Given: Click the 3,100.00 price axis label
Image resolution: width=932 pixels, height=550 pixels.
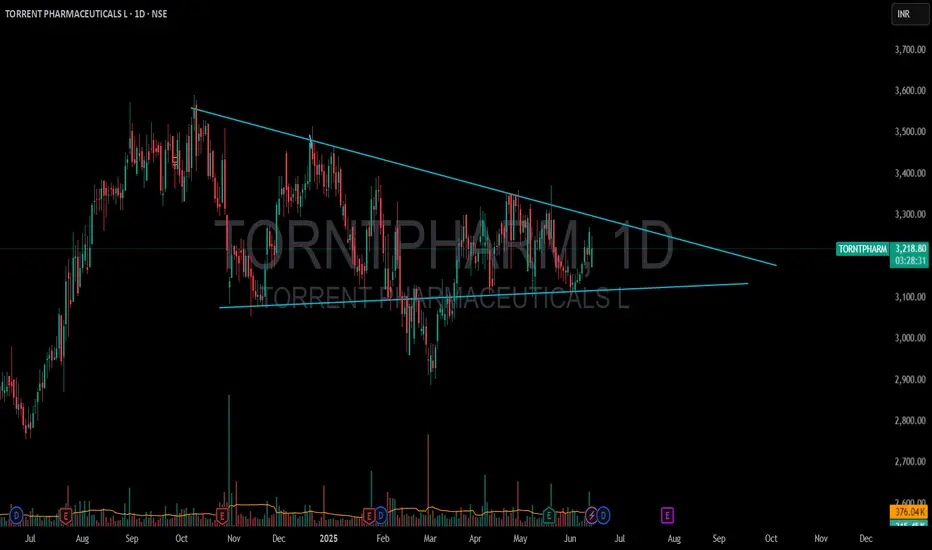Looking at the screenshot, I should (910, 297).
